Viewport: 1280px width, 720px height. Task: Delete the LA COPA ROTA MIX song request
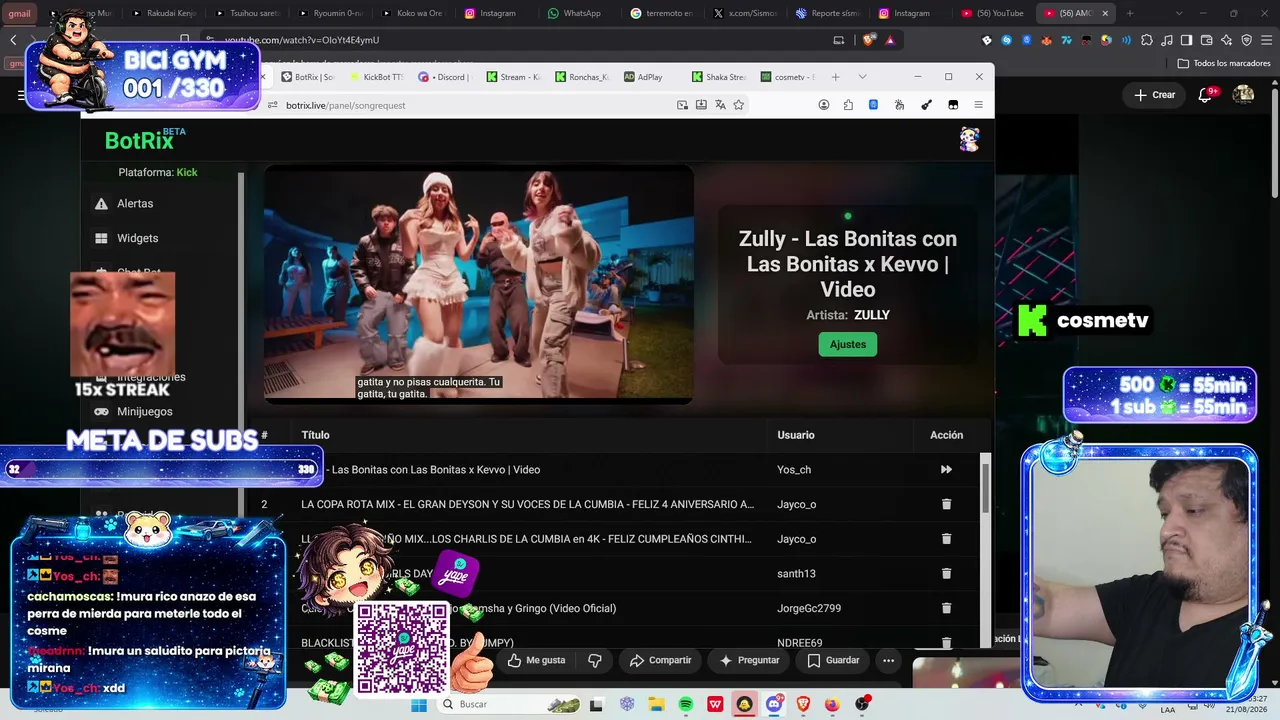click(x=946, y=504)
